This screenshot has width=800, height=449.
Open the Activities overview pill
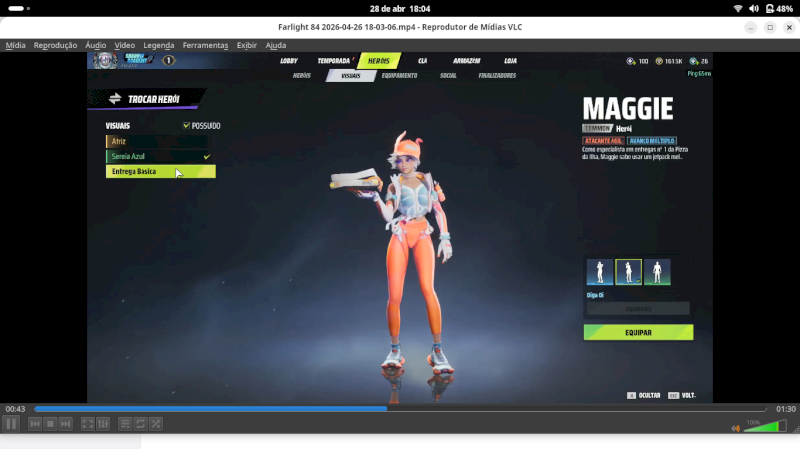pyautogui.click(x=19, y=9)
